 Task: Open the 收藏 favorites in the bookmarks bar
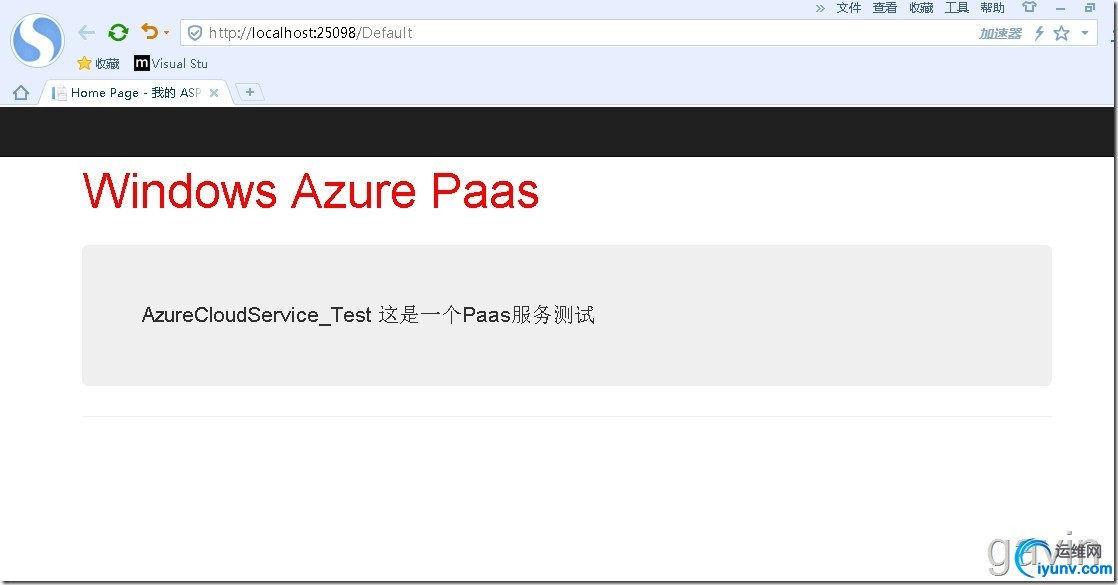click(x=98, y=63)
